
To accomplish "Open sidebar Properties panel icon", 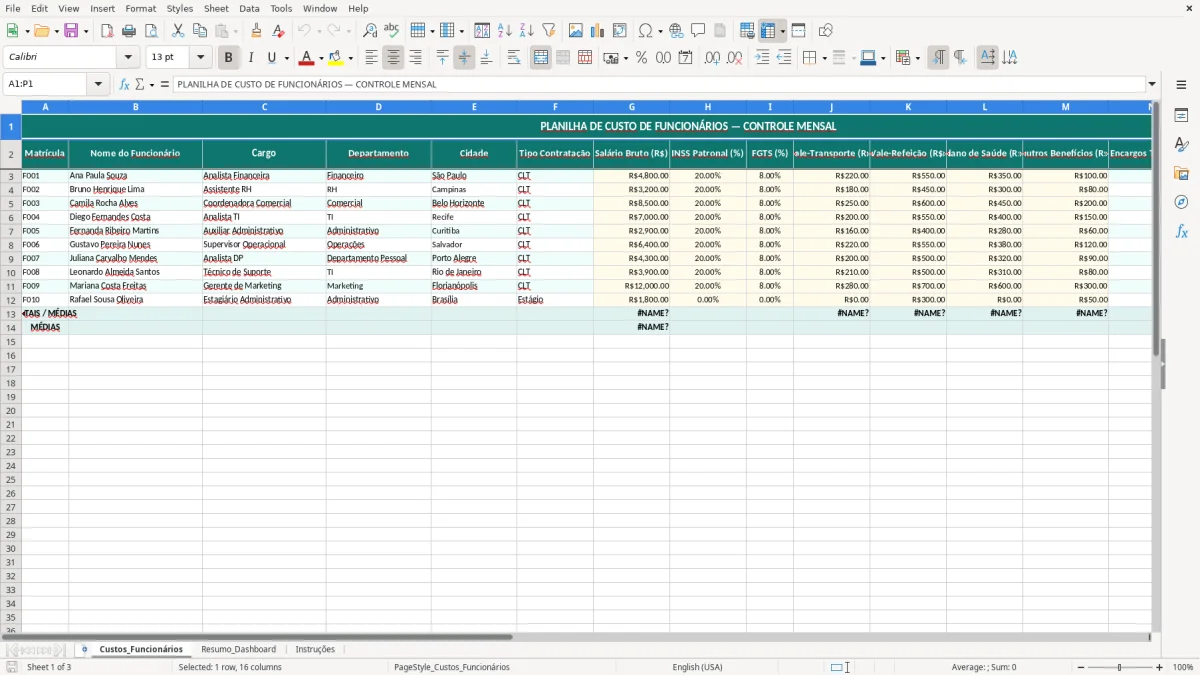I will click(1181, 115).
